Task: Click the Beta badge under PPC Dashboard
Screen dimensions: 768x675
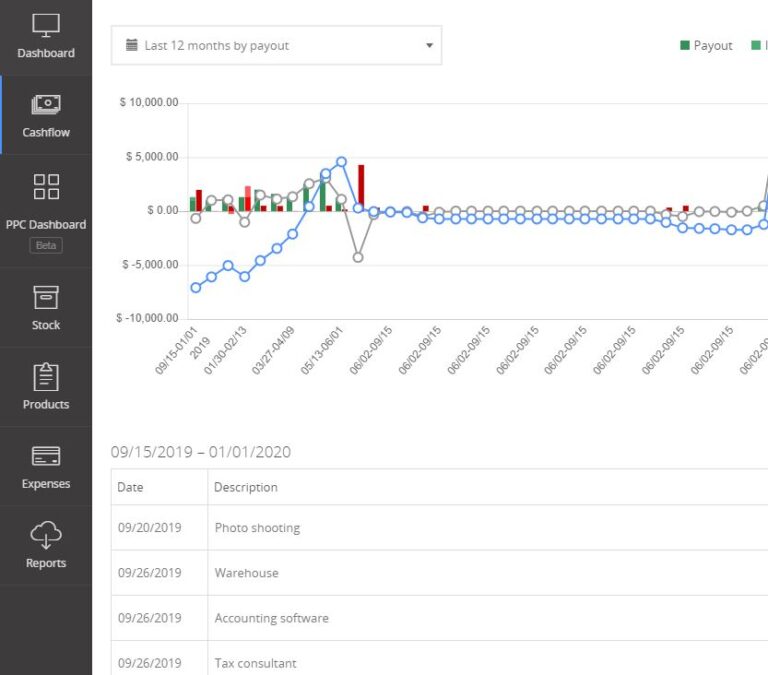Action: (x=46, y=245)
